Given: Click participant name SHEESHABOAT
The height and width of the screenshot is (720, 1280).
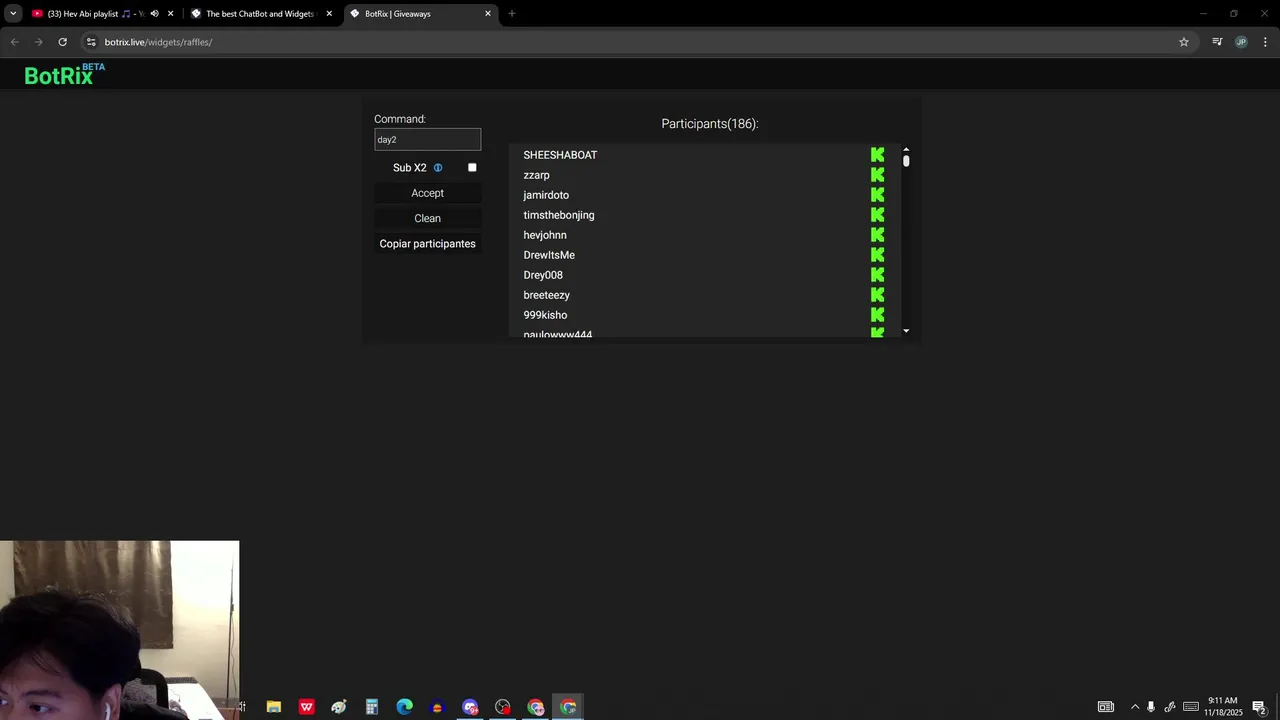Looking at the screenshot, I should pos(560,155).
